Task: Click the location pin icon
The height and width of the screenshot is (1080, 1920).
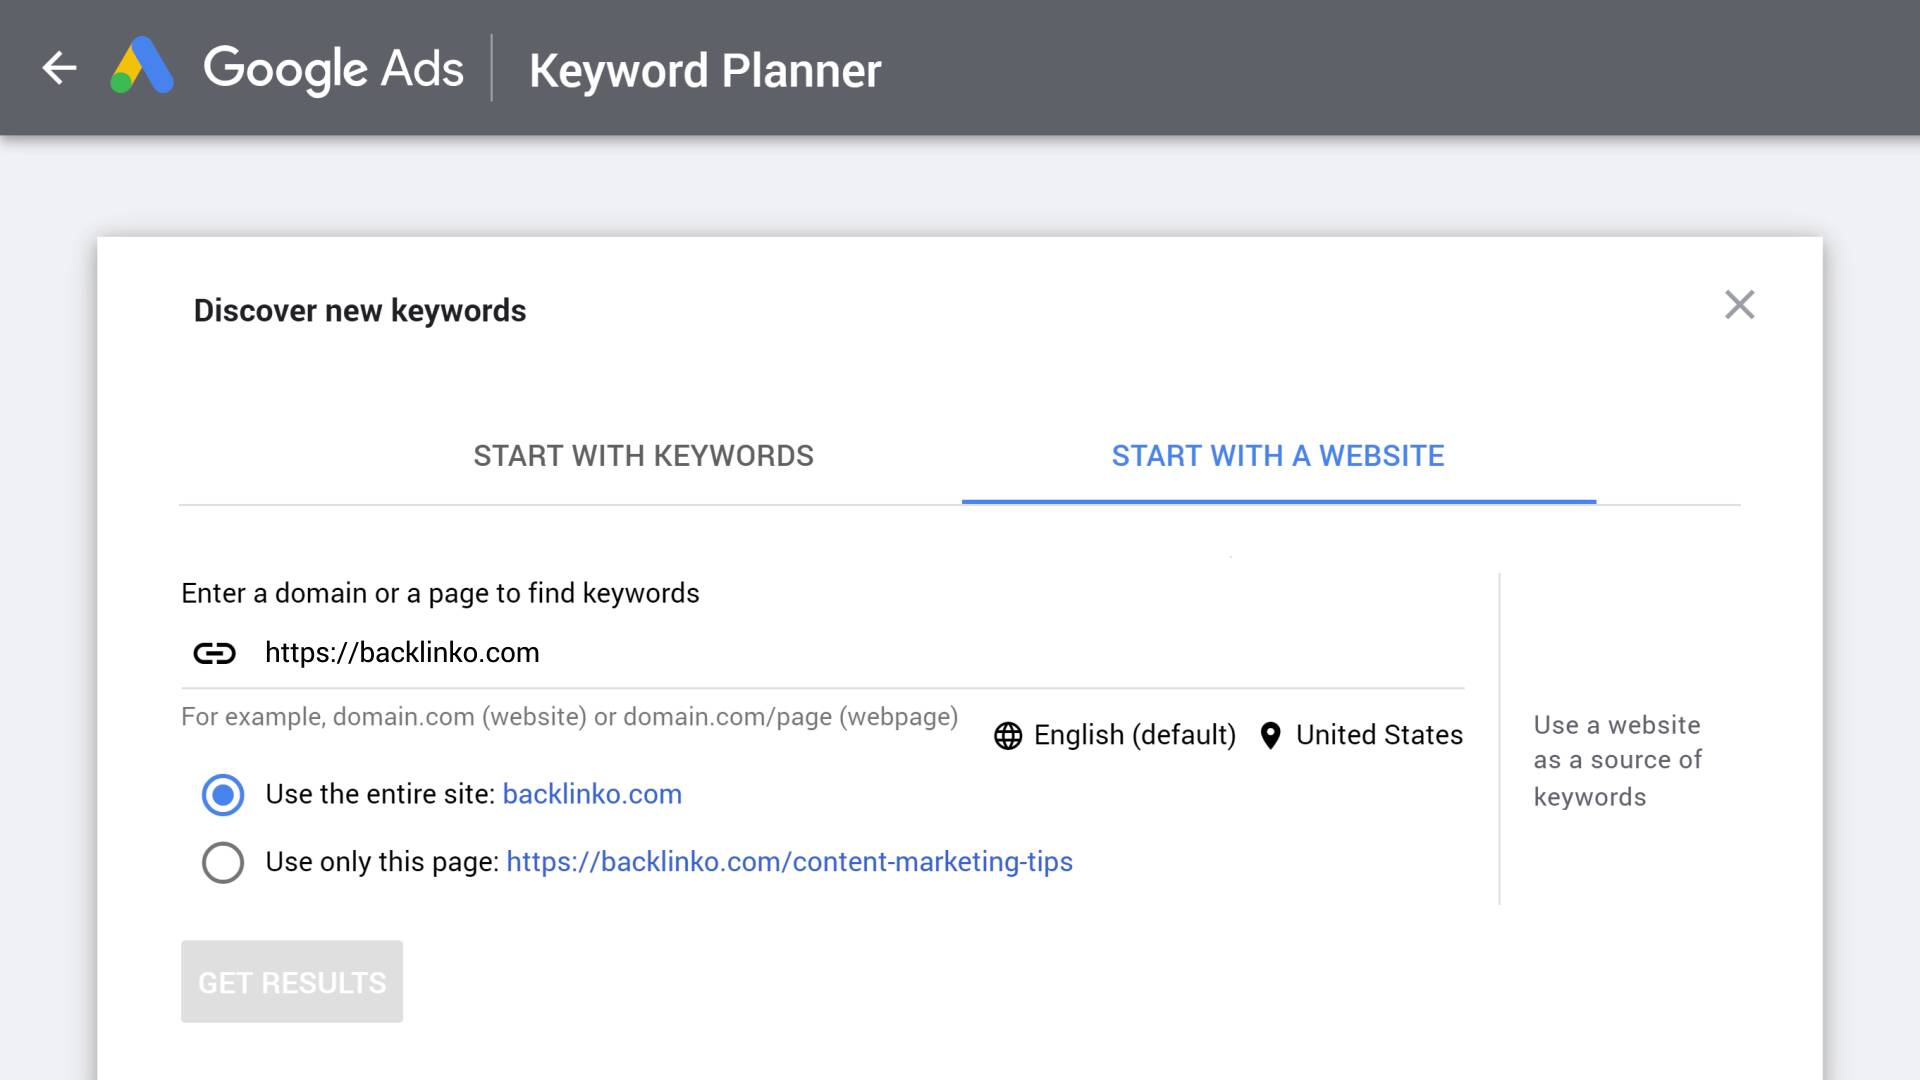Action: [x=1270, y=736]
